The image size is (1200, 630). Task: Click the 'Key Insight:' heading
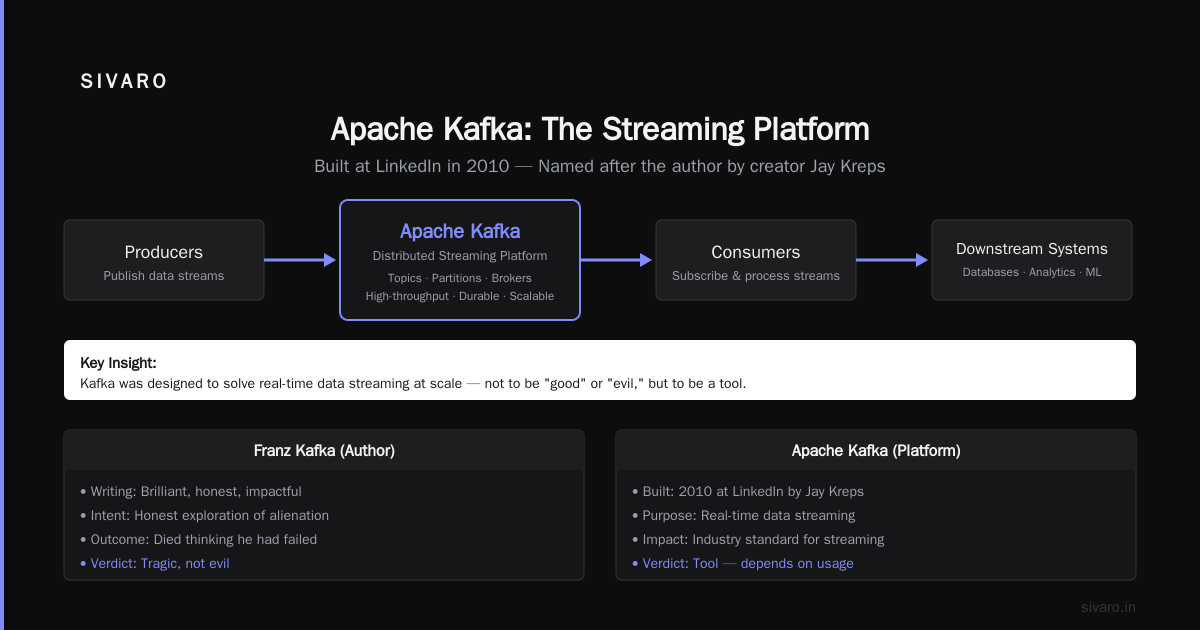point(118,363)
